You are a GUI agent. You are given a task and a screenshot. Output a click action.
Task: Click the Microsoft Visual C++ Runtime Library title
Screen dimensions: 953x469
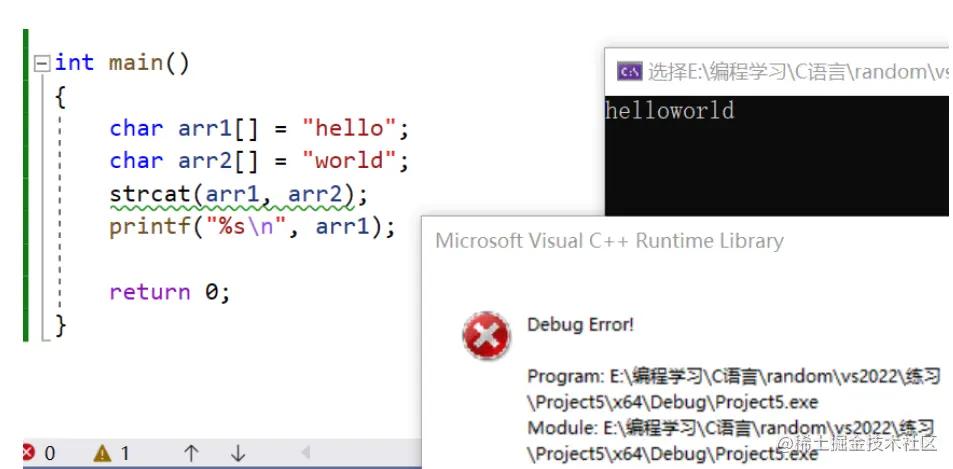610,241
